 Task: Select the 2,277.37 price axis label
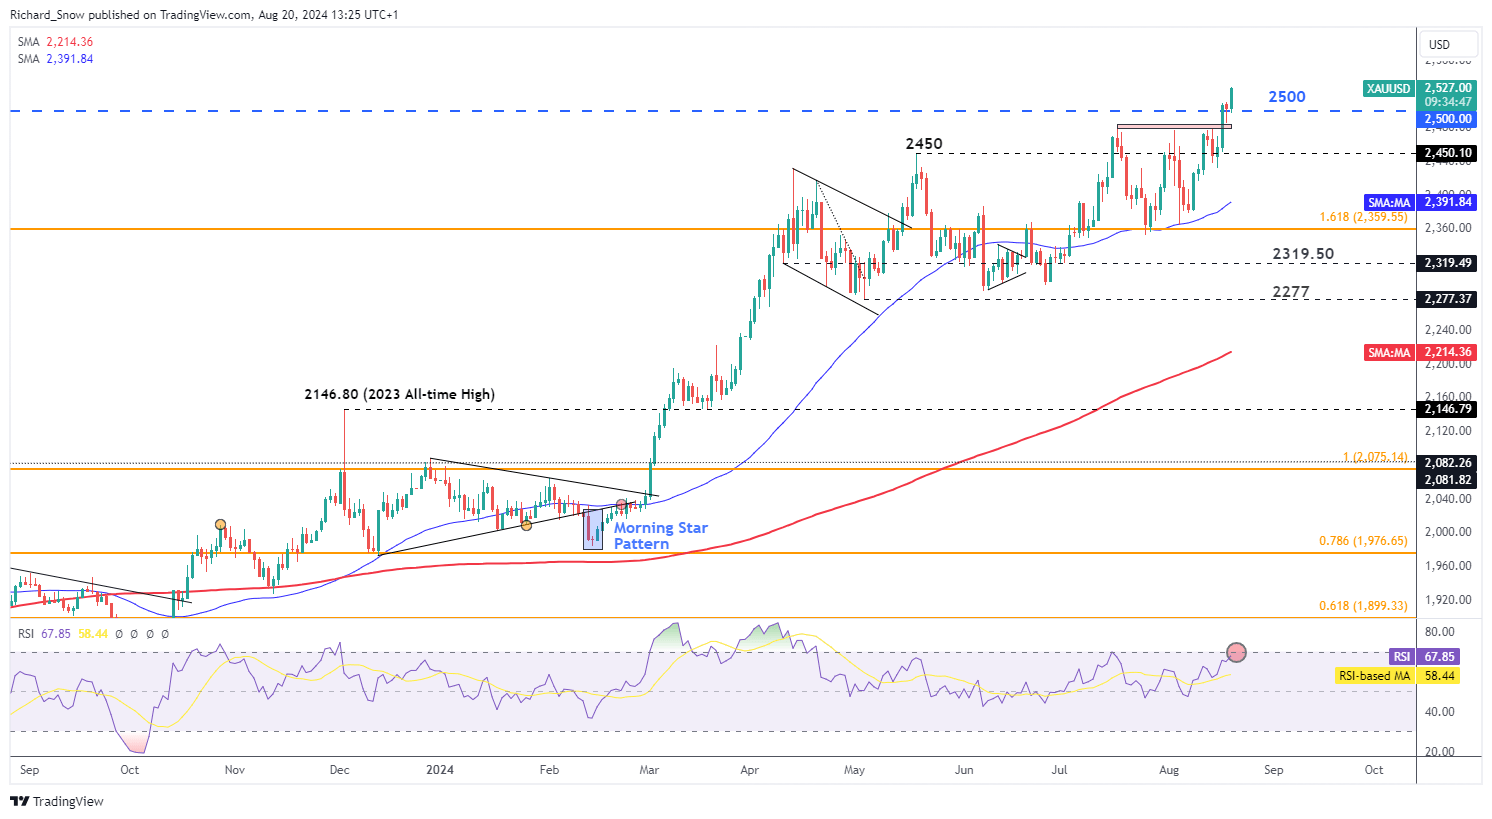click(x=1448, y=299)
